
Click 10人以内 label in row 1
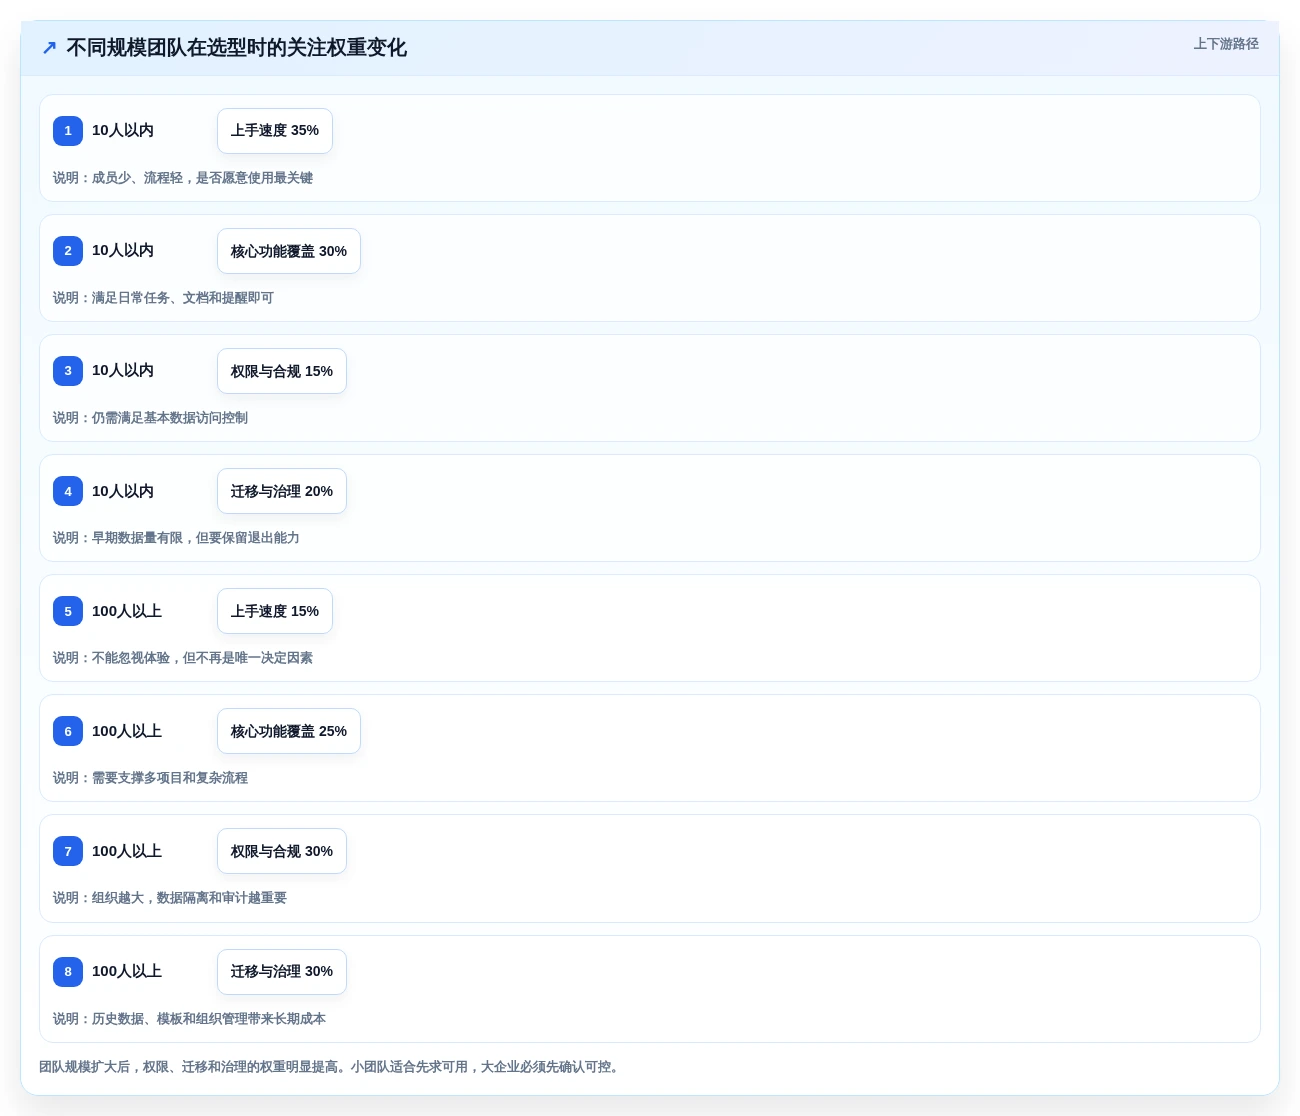coord(123,131)
